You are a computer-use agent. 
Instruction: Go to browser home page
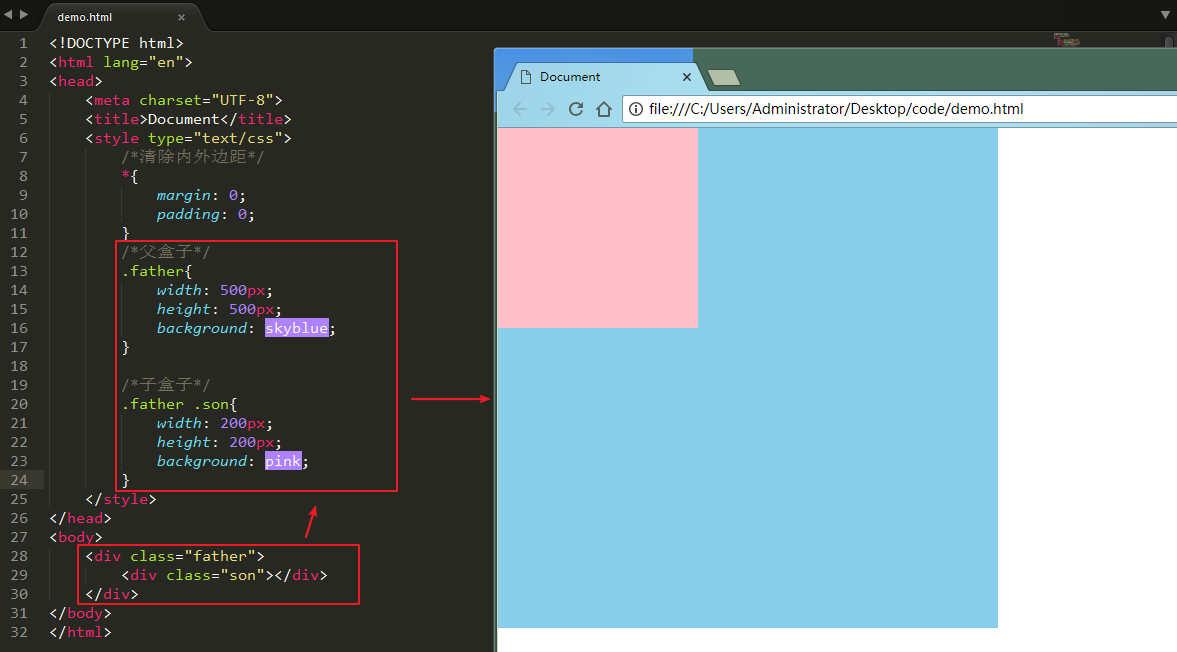pyautogui.click(x=604, y=110)
